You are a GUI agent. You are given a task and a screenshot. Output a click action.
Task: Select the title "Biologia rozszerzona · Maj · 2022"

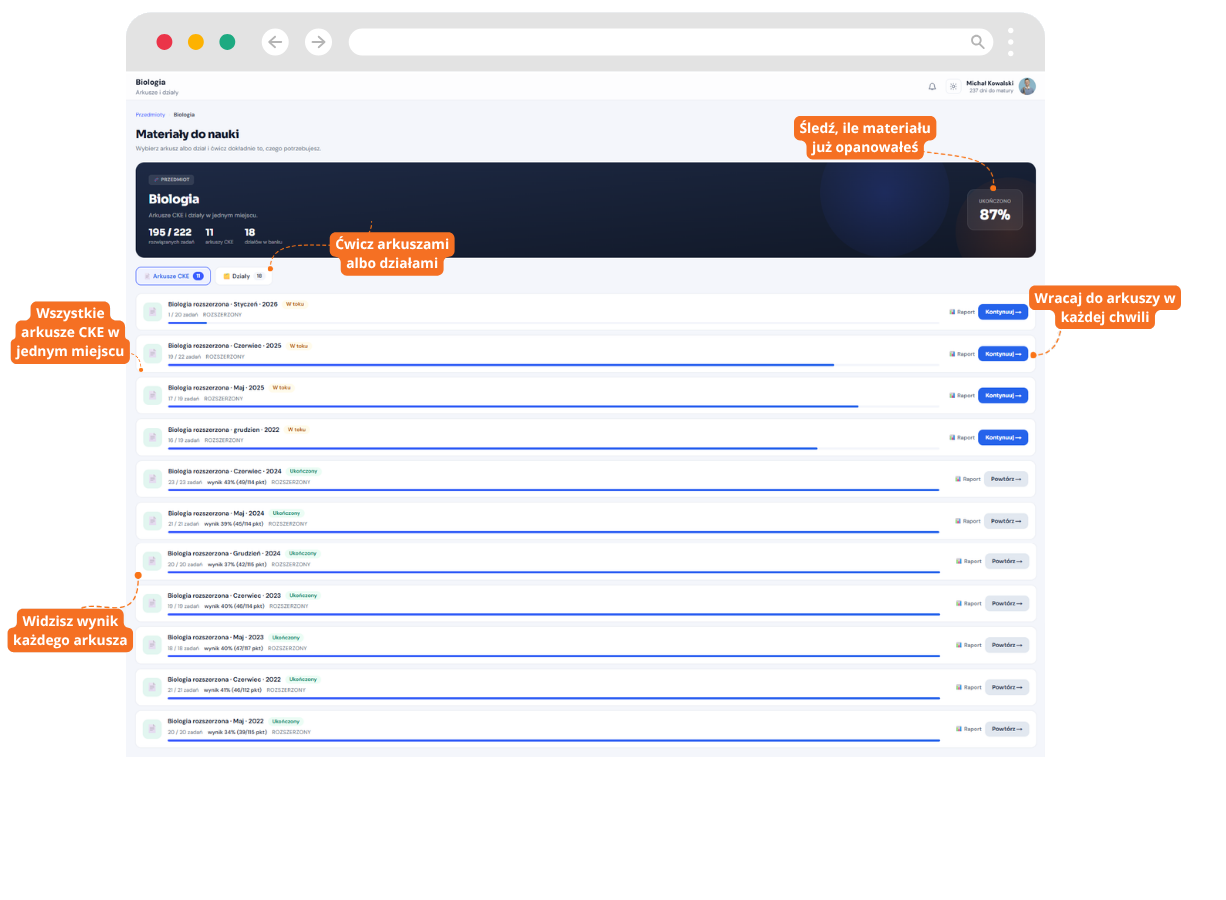216,721
